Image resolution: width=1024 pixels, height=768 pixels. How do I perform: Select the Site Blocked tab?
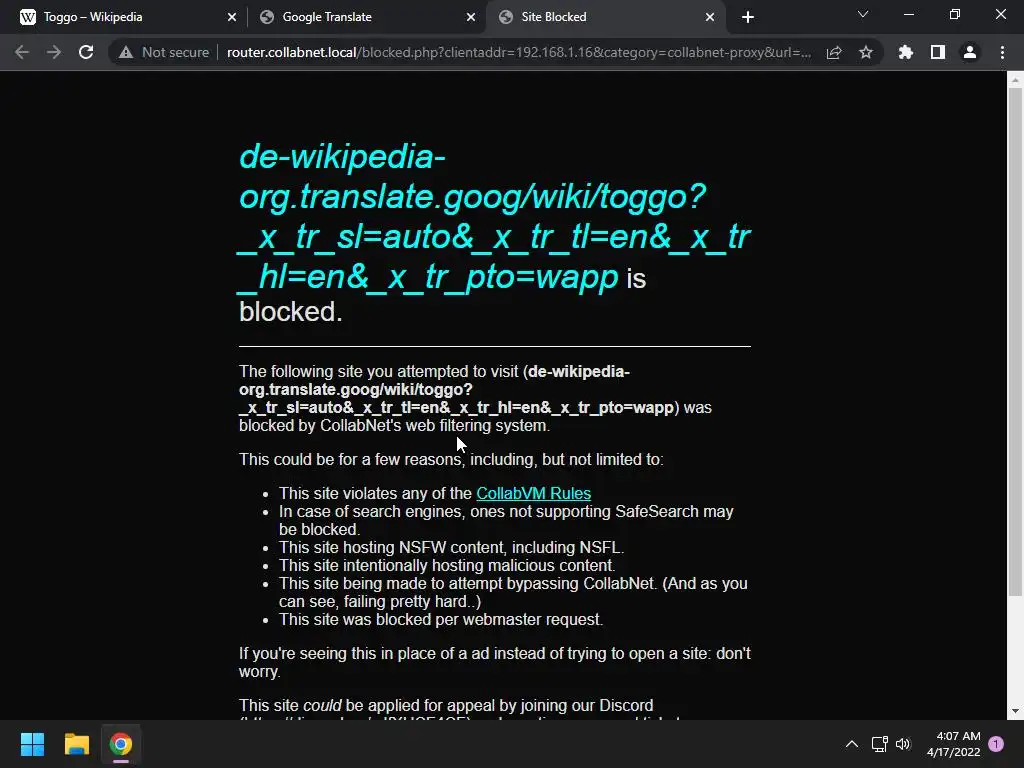tap(605, 17)
